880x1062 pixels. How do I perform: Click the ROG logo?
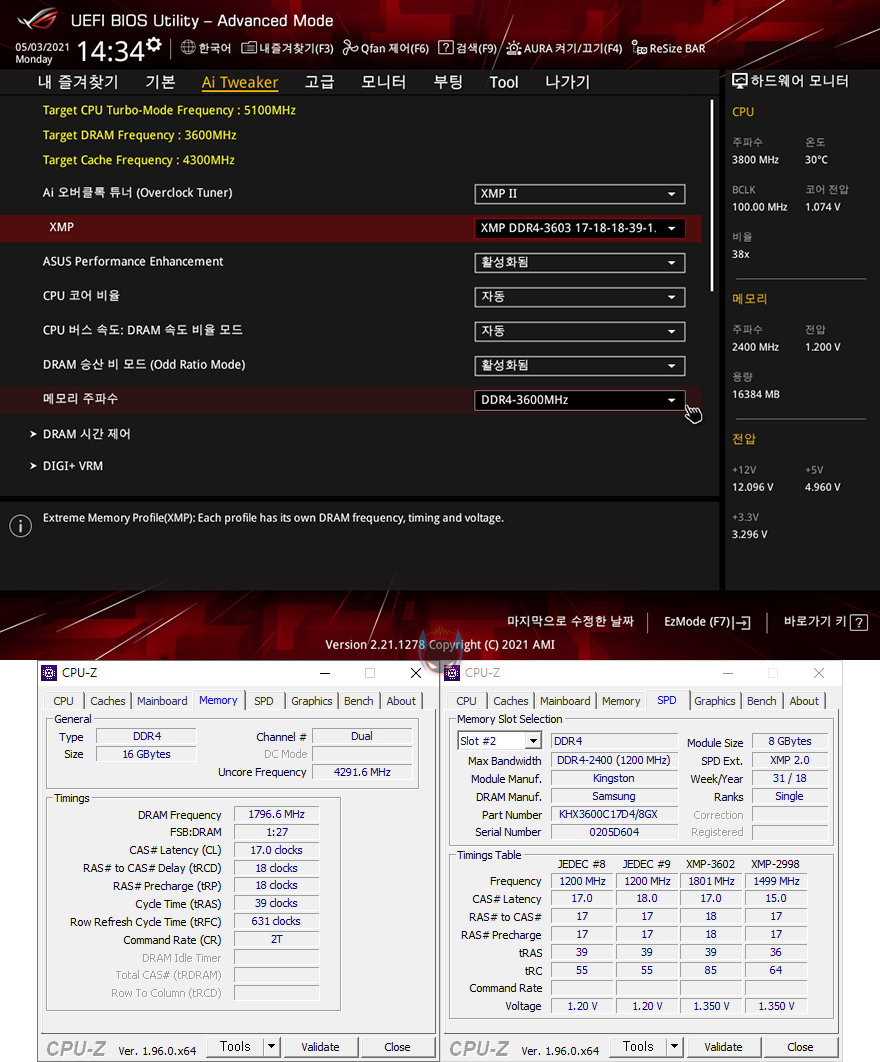38,20
